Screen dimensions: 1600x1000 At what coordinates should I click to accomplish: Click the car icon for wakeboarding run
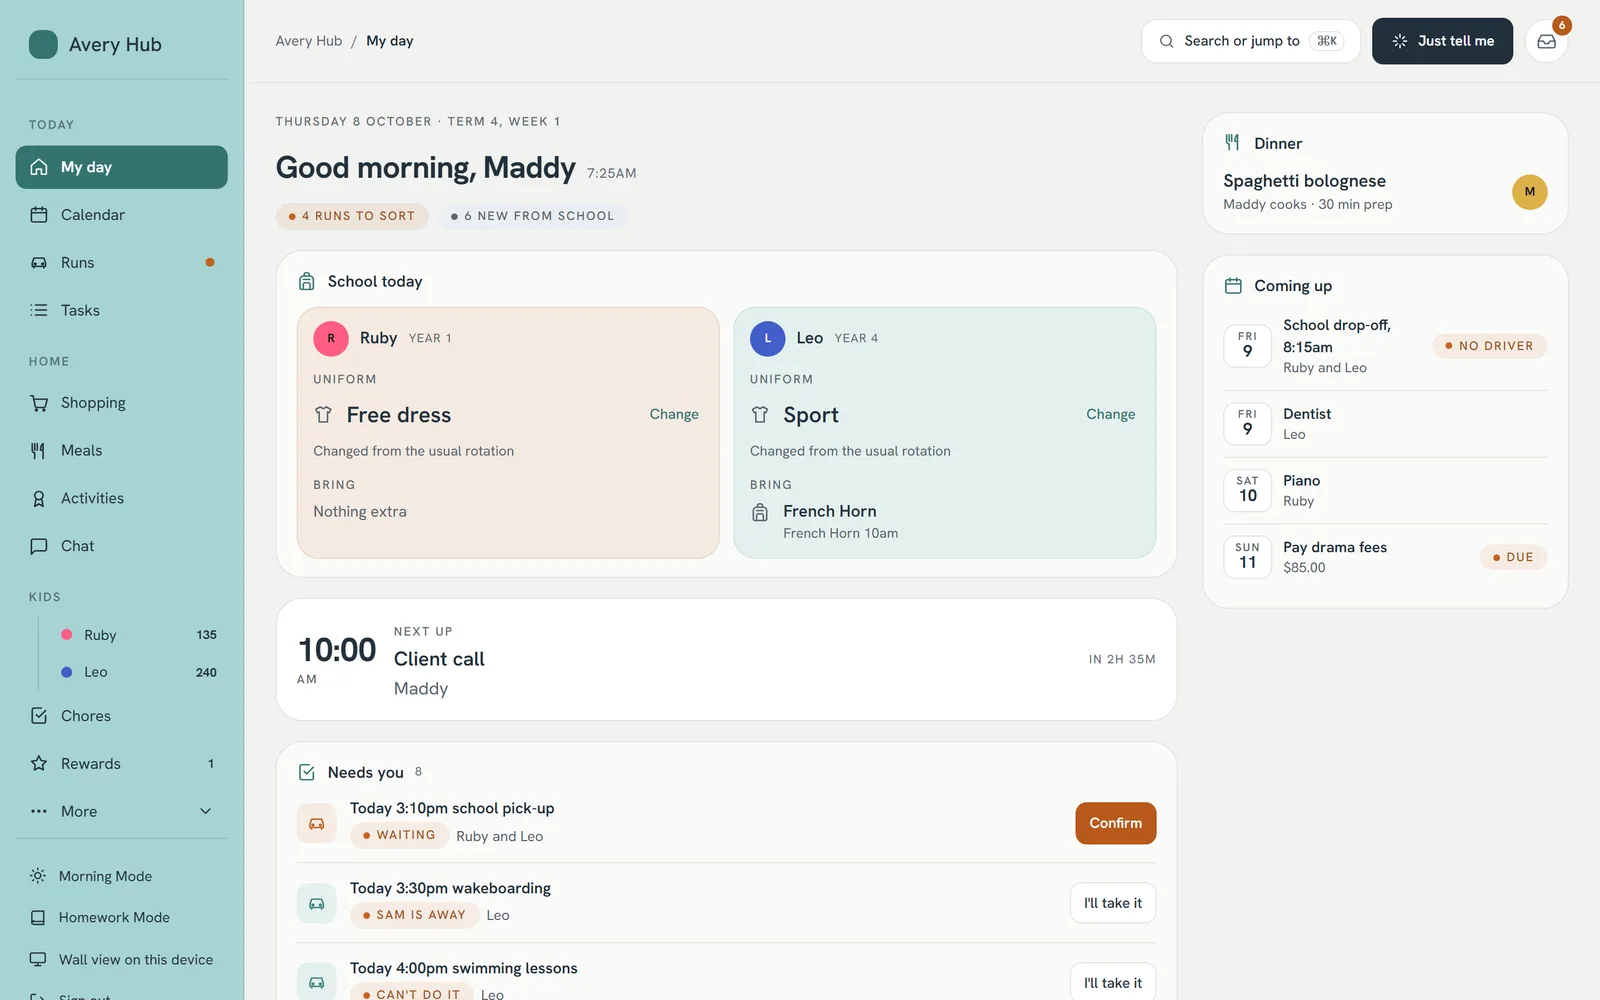[316, 903]
